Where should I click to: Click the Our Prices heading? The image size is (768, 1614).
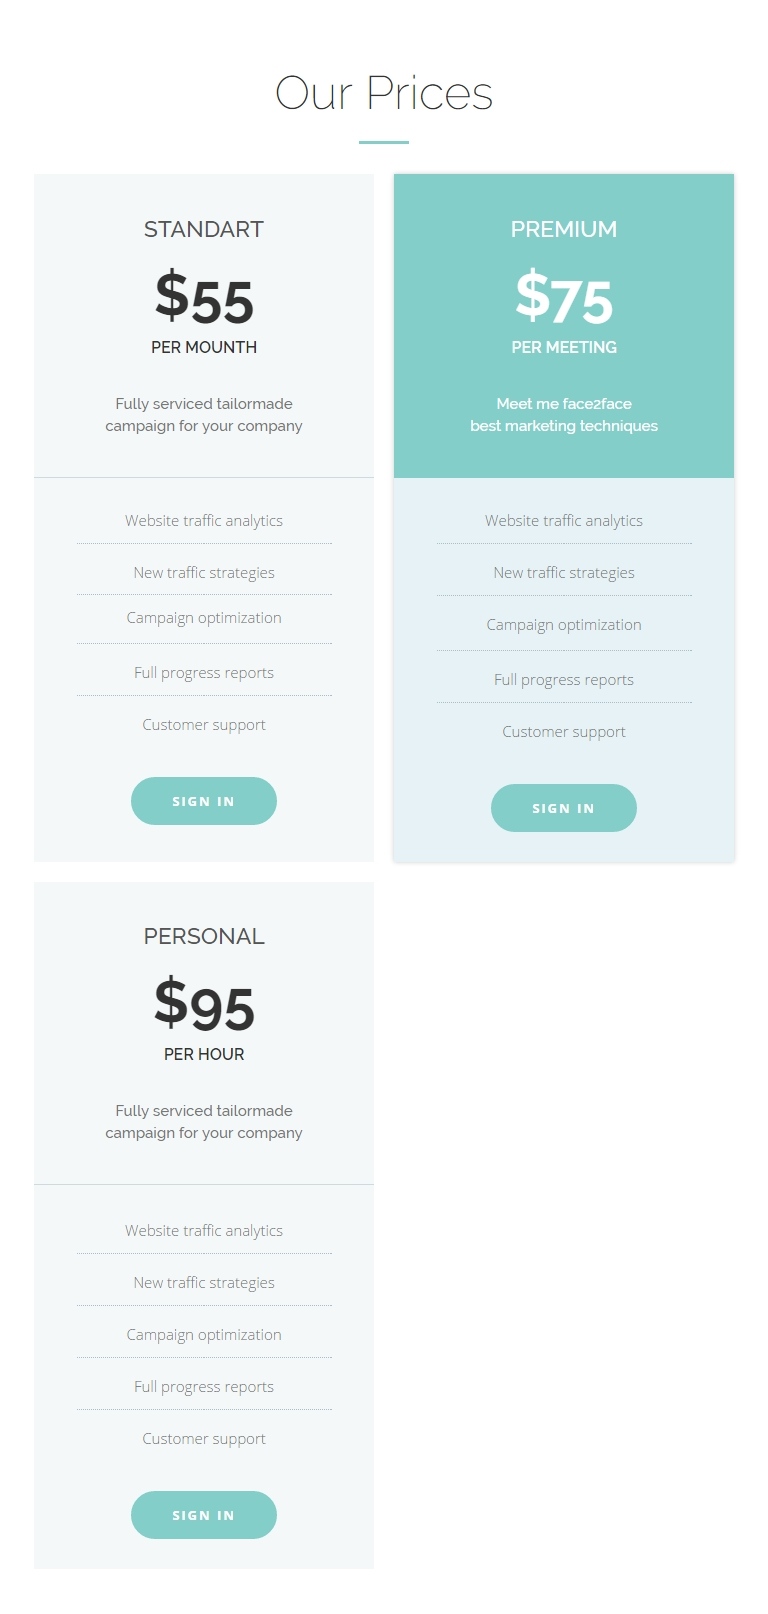tap(384, 94)
